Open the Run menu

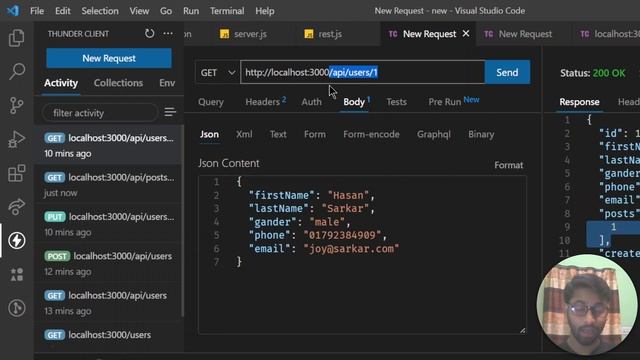point(191,11)
